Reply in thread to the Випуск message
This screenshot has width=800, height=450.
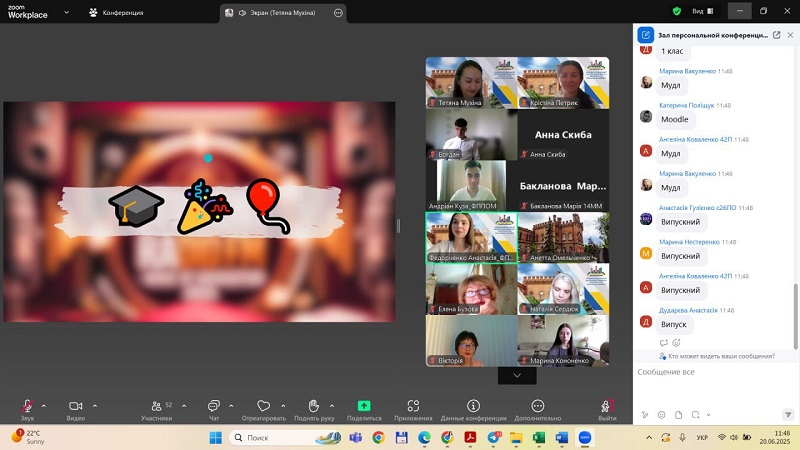(x=663, y=343)
